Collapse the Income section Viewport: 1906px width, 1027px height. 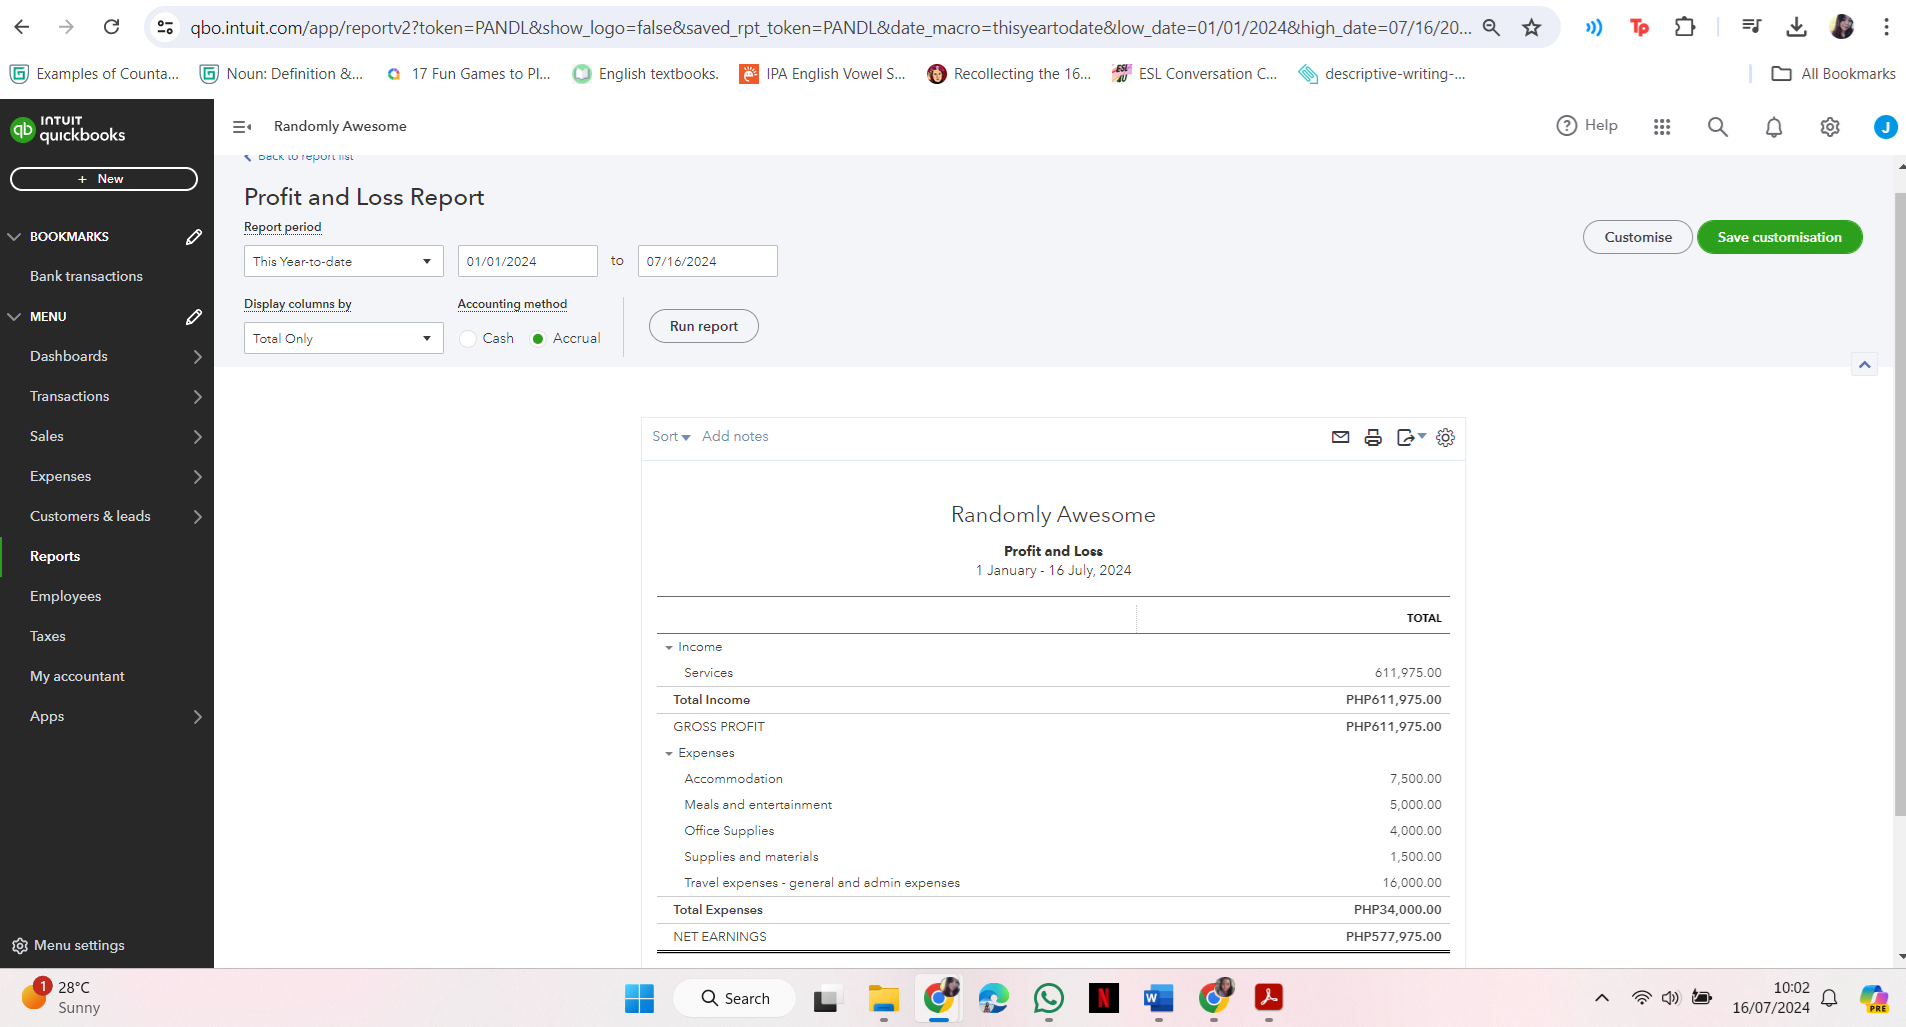[x=669, y=648]
